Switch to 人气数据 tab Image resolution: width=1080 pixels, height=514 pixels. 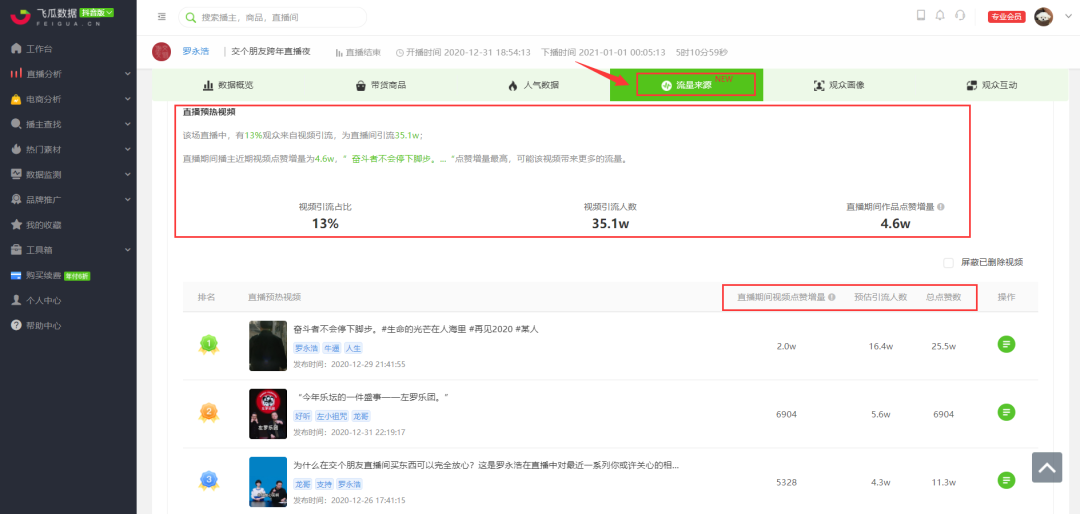(x=533, y=85)
